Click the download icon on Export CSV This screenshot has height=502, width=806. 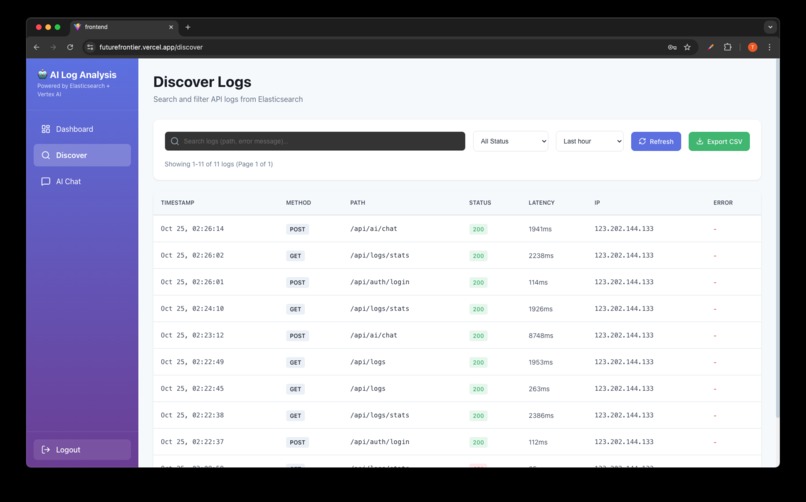(x=700, y=141)
